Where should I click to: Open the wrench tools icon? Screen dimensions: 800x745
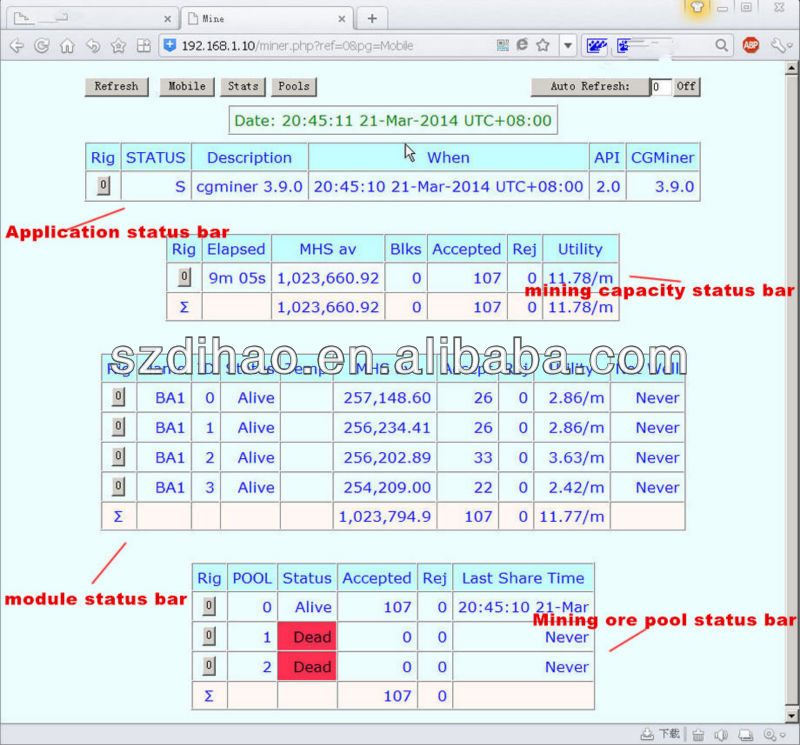pyautogui.click(x=780, y=45)
